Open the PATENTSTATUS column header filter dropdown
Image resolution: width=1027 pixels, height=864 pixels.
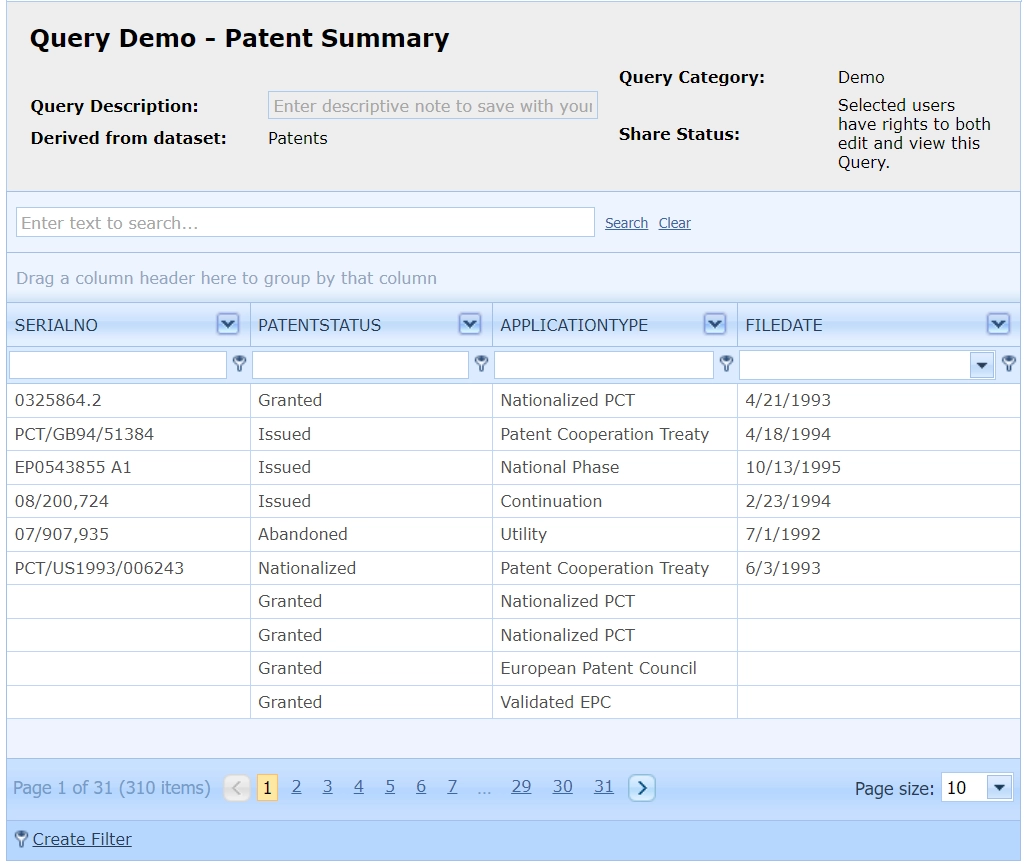tap(469, 324)
